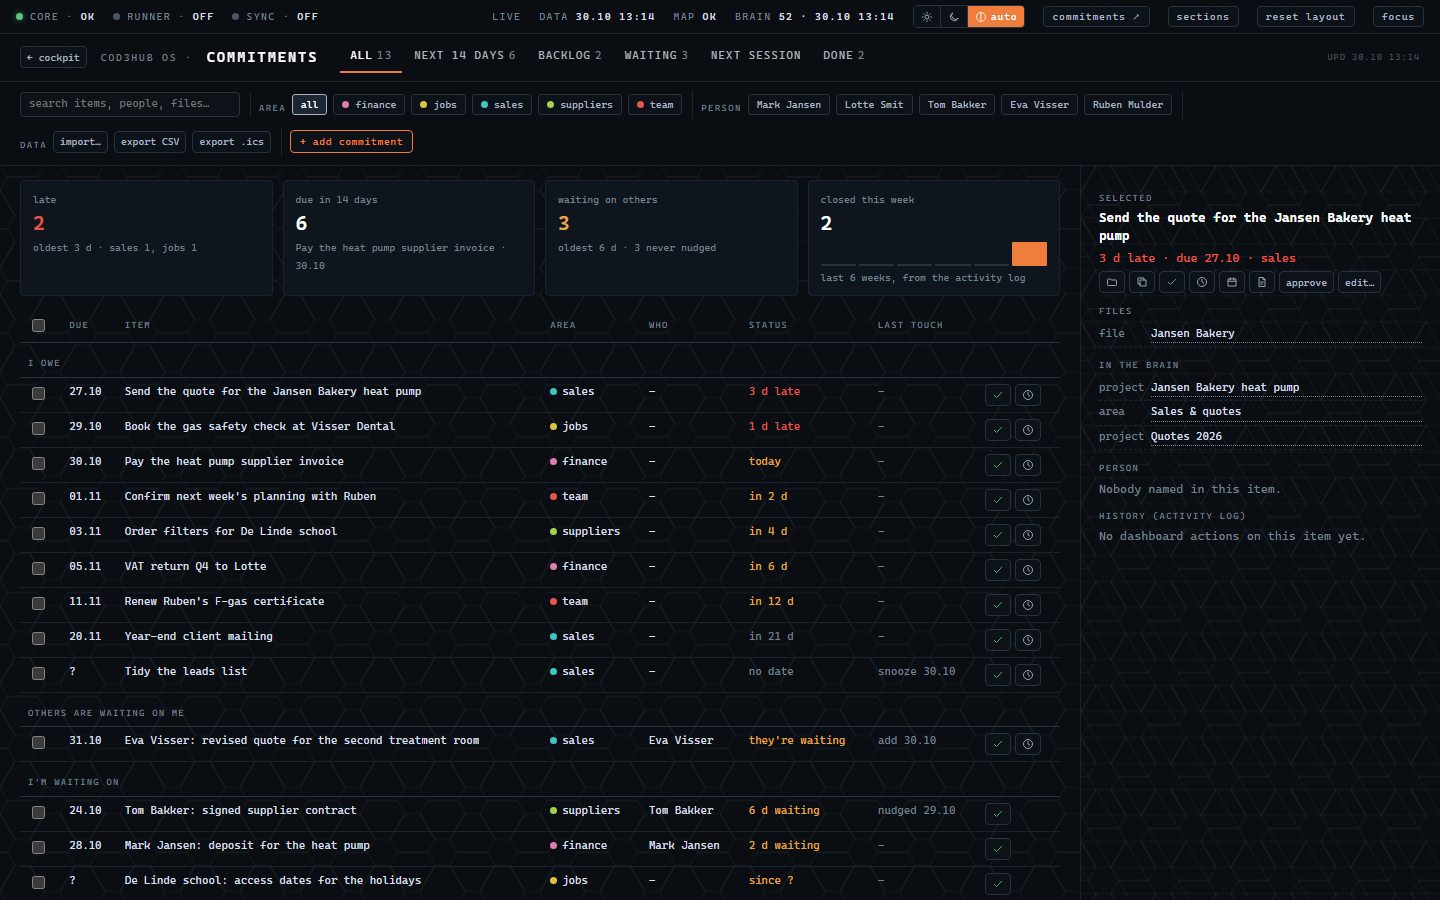Open the BACKLOG tab
Screen dimensions: 1440x900
(x=570, y=56)
